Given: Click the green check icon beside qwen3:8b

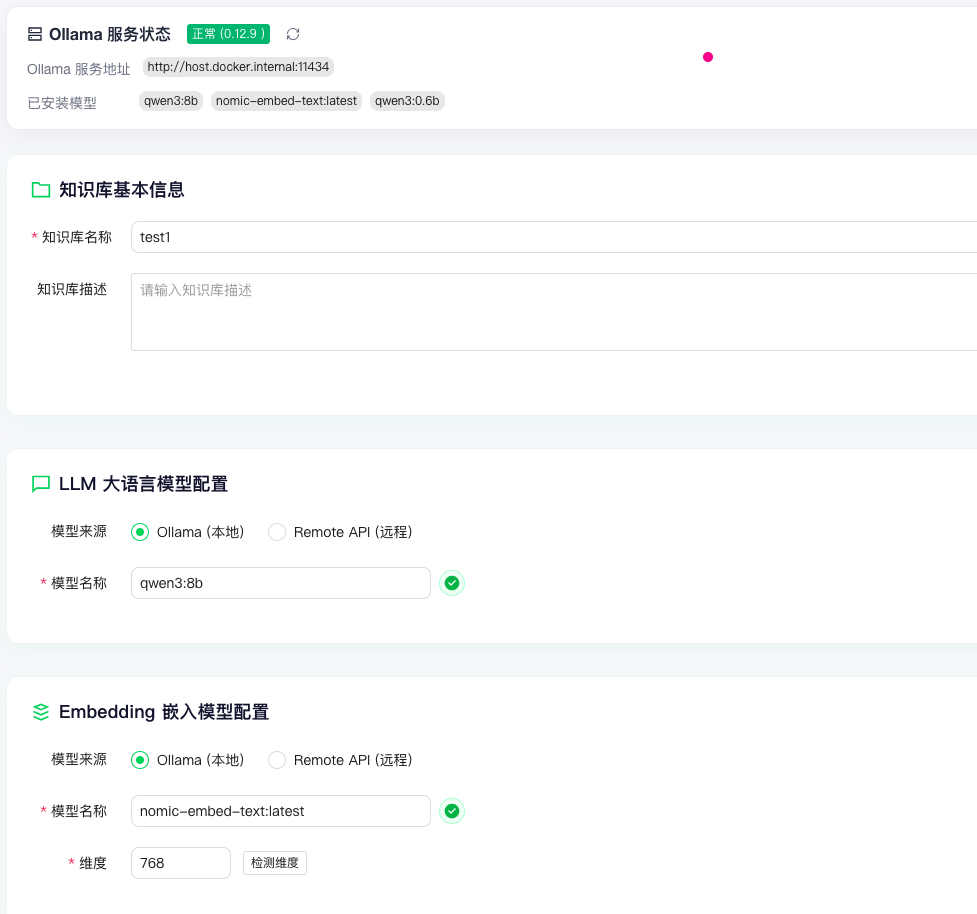Looking at the screenshot, I should point(452,583).
